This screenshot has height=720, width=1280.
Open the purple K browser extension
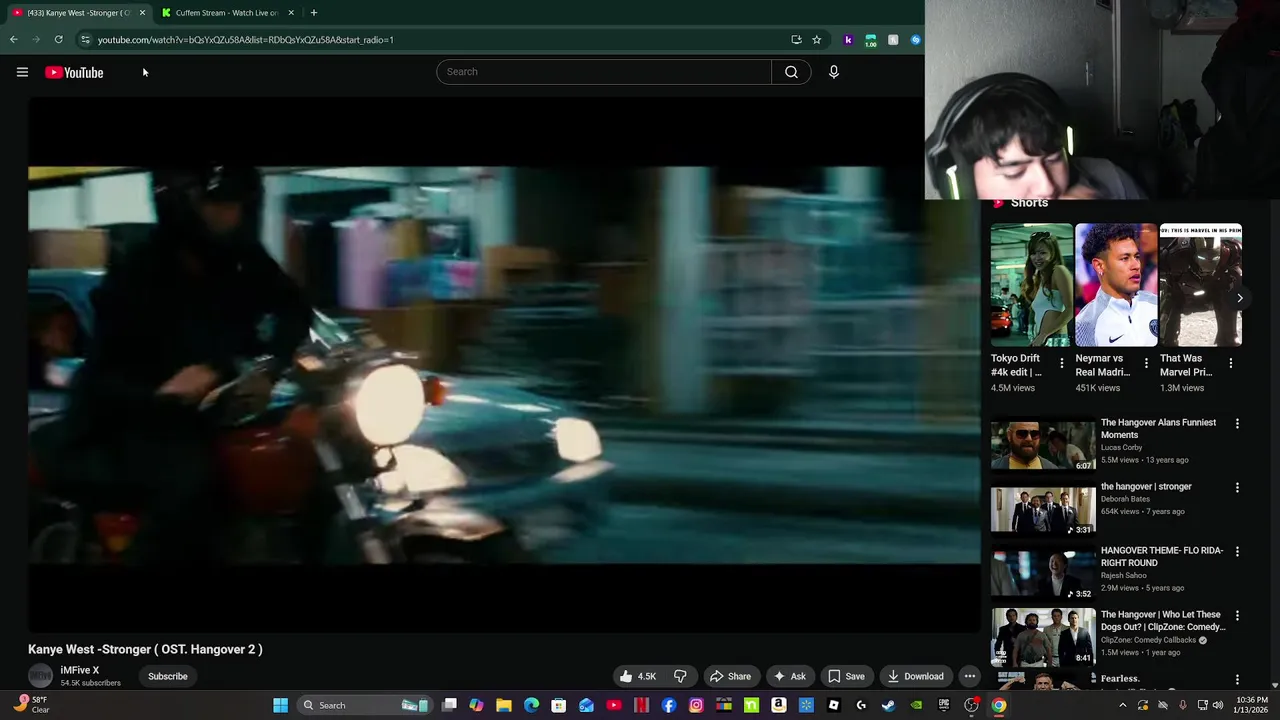[x=848, y=40]
